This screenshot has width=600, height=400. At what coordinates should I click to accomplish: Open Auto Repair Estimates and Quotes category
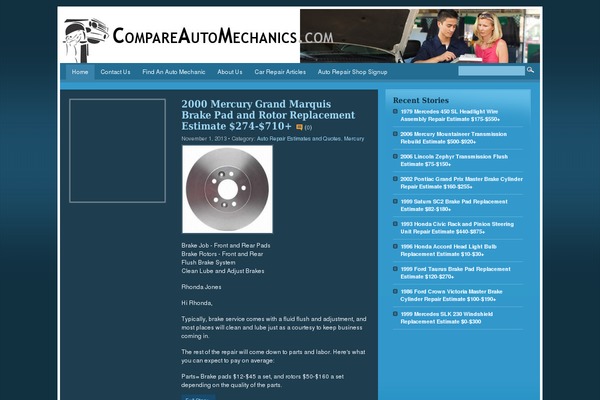(x=298, y=139)
